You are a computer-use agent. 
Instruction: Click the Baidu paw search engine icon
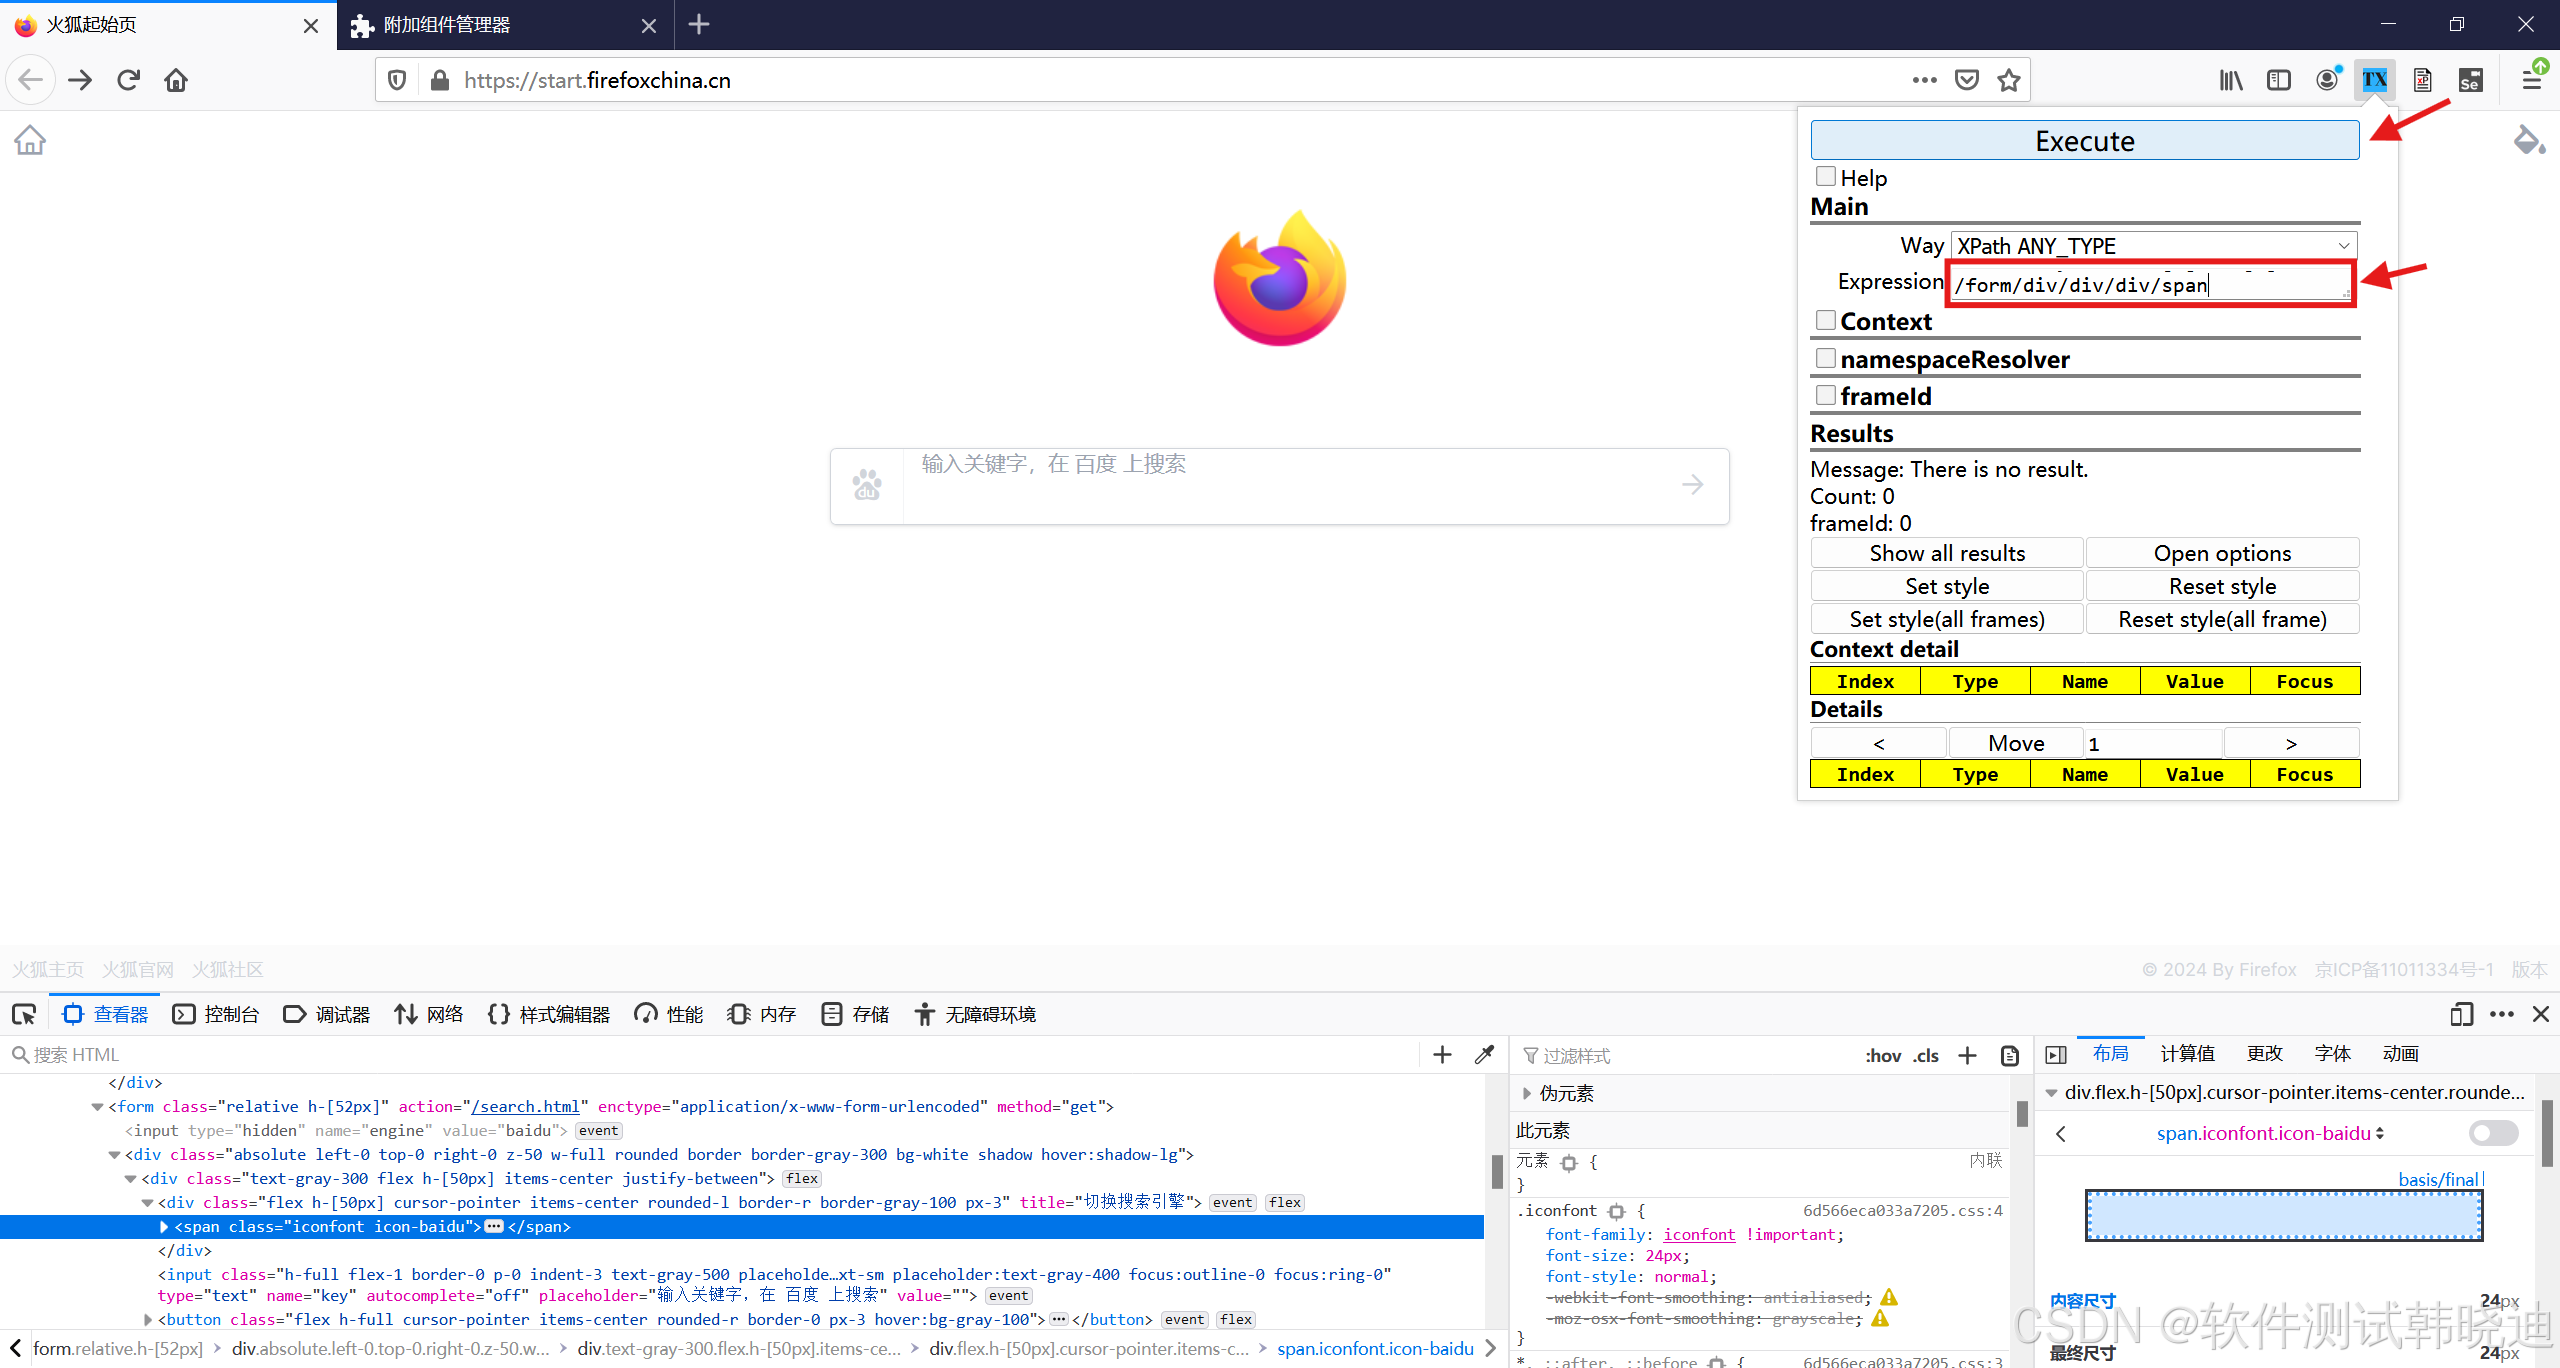point(867,485)
